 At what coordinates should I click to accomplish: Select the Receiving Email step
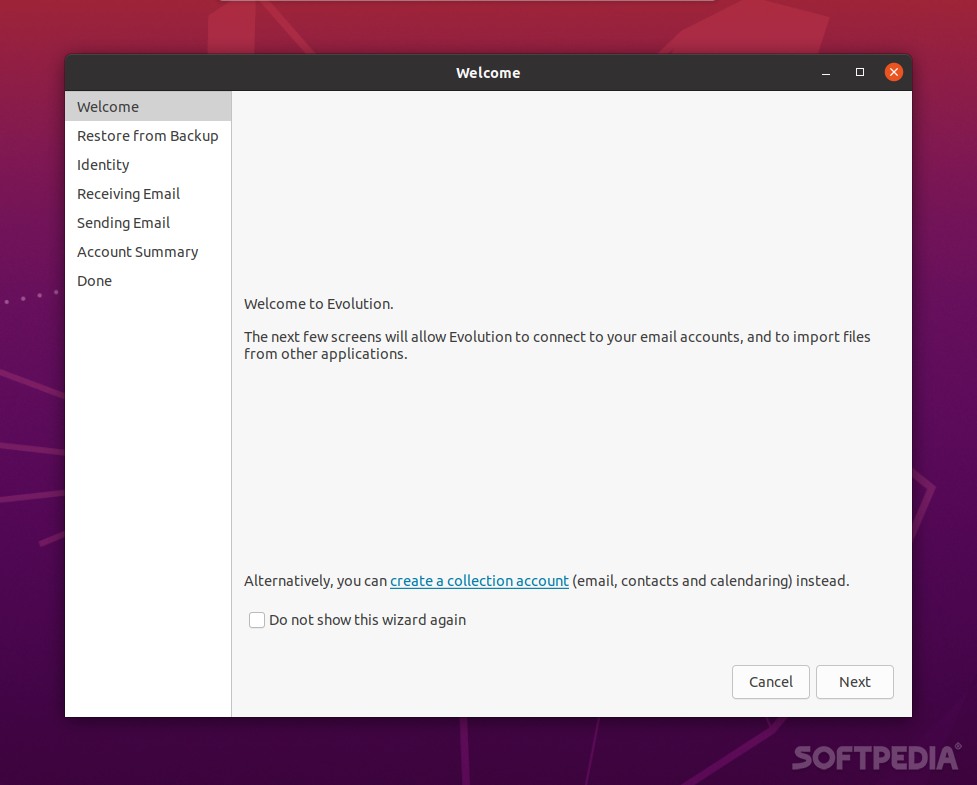pos(148,194)
